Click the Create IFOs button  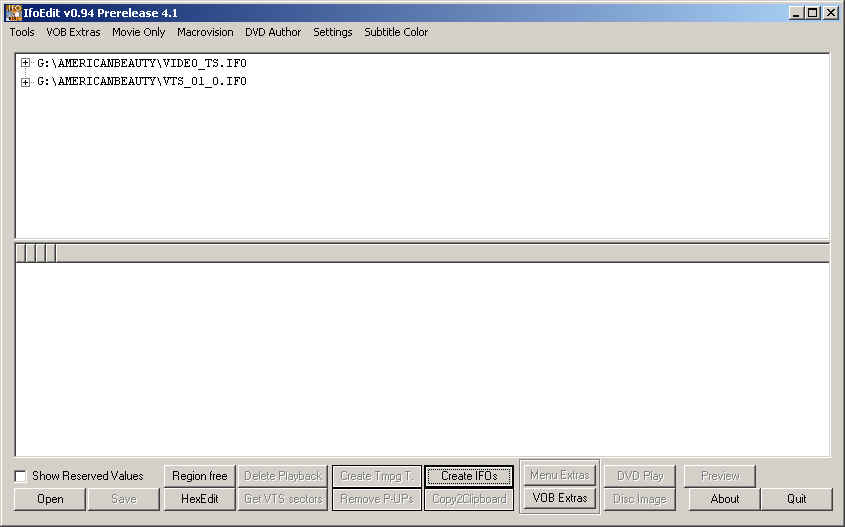coord(469,476)
